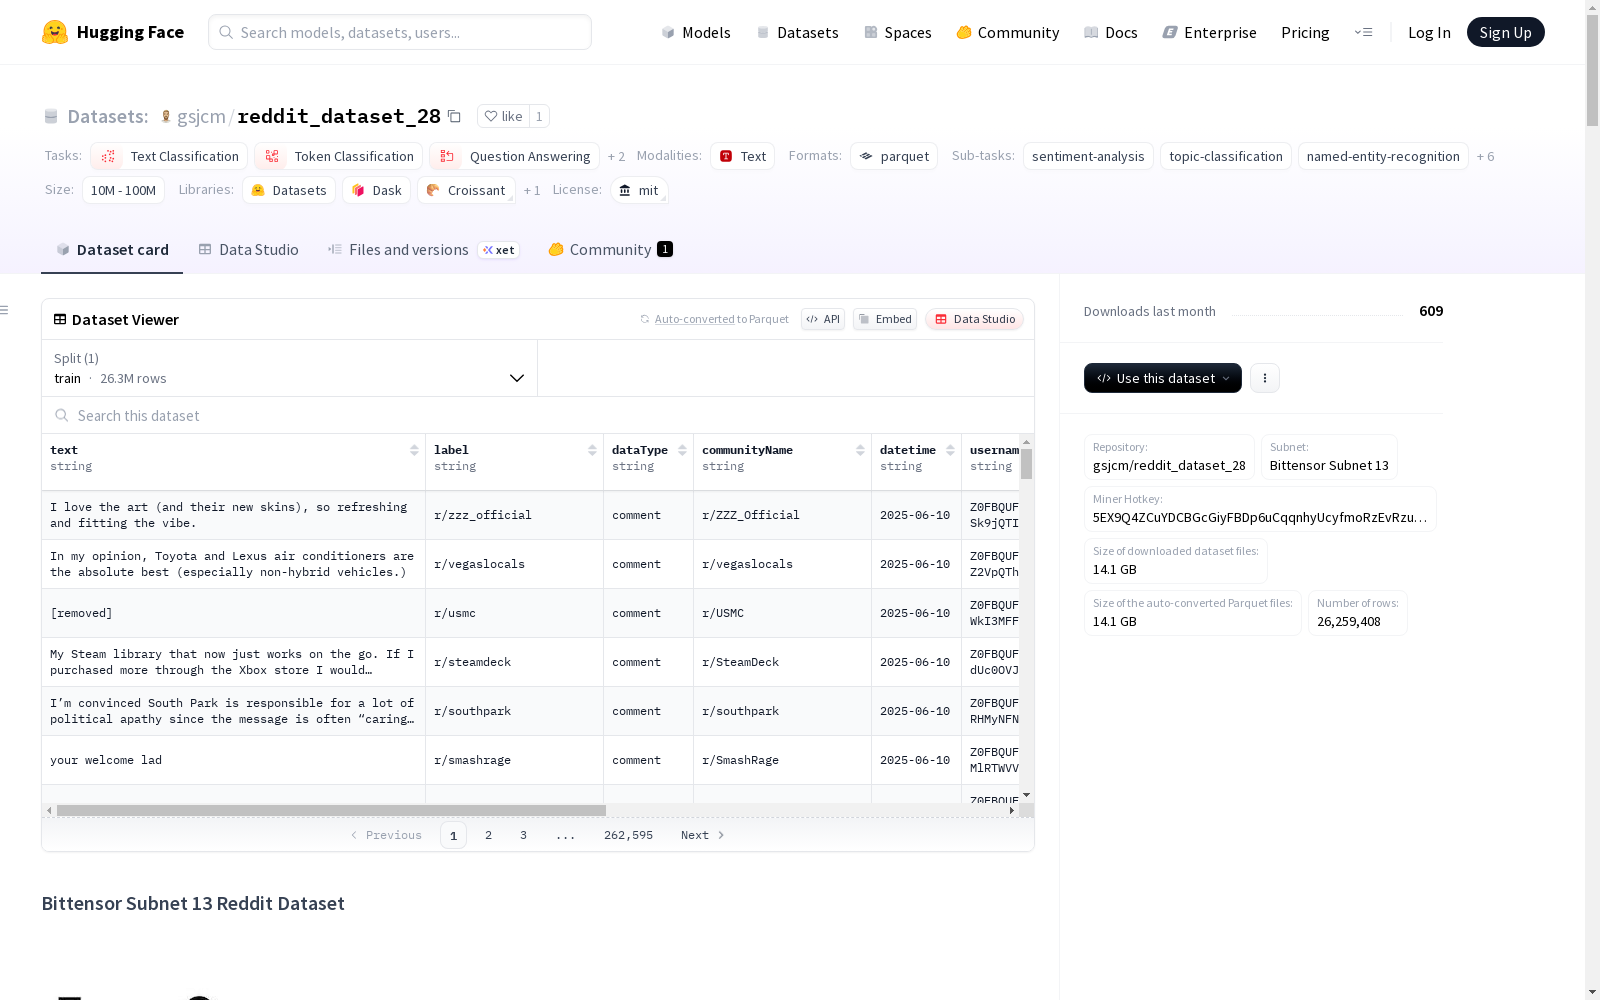Viewport: 1600px width, 1000px height.
Task: Click the sentiment-analysis sub-task tag
Action: pyautogui.click(x=1088, y=156)
